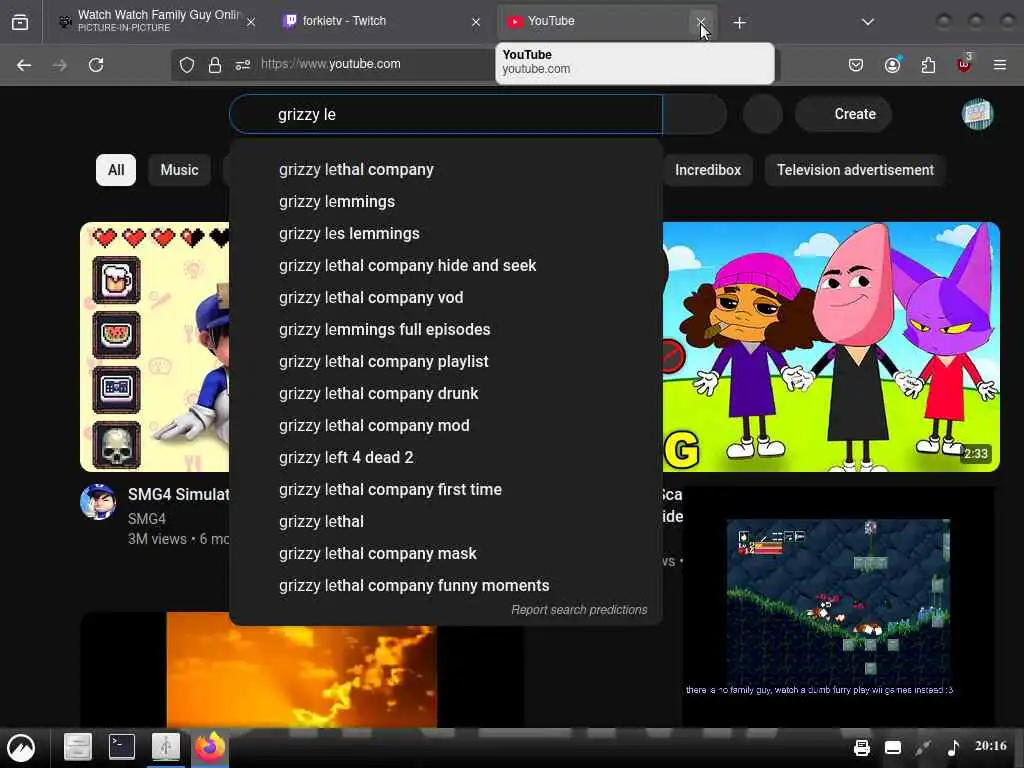Switch to forkietv - Twitch tab
This screenshot has width=1024, height=768.
point(382,21)
